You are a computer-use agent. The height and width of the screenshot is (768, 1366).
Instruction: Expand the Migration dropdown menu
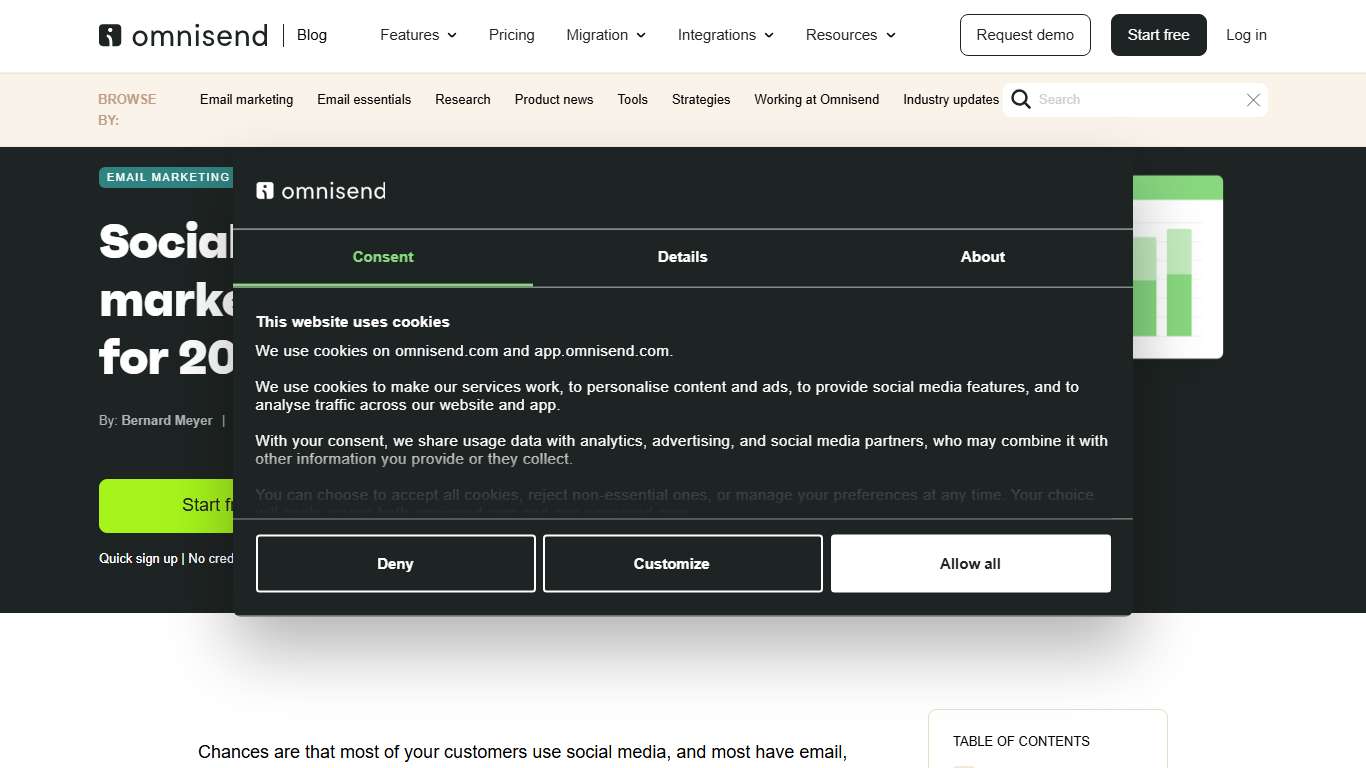(606, 35)
